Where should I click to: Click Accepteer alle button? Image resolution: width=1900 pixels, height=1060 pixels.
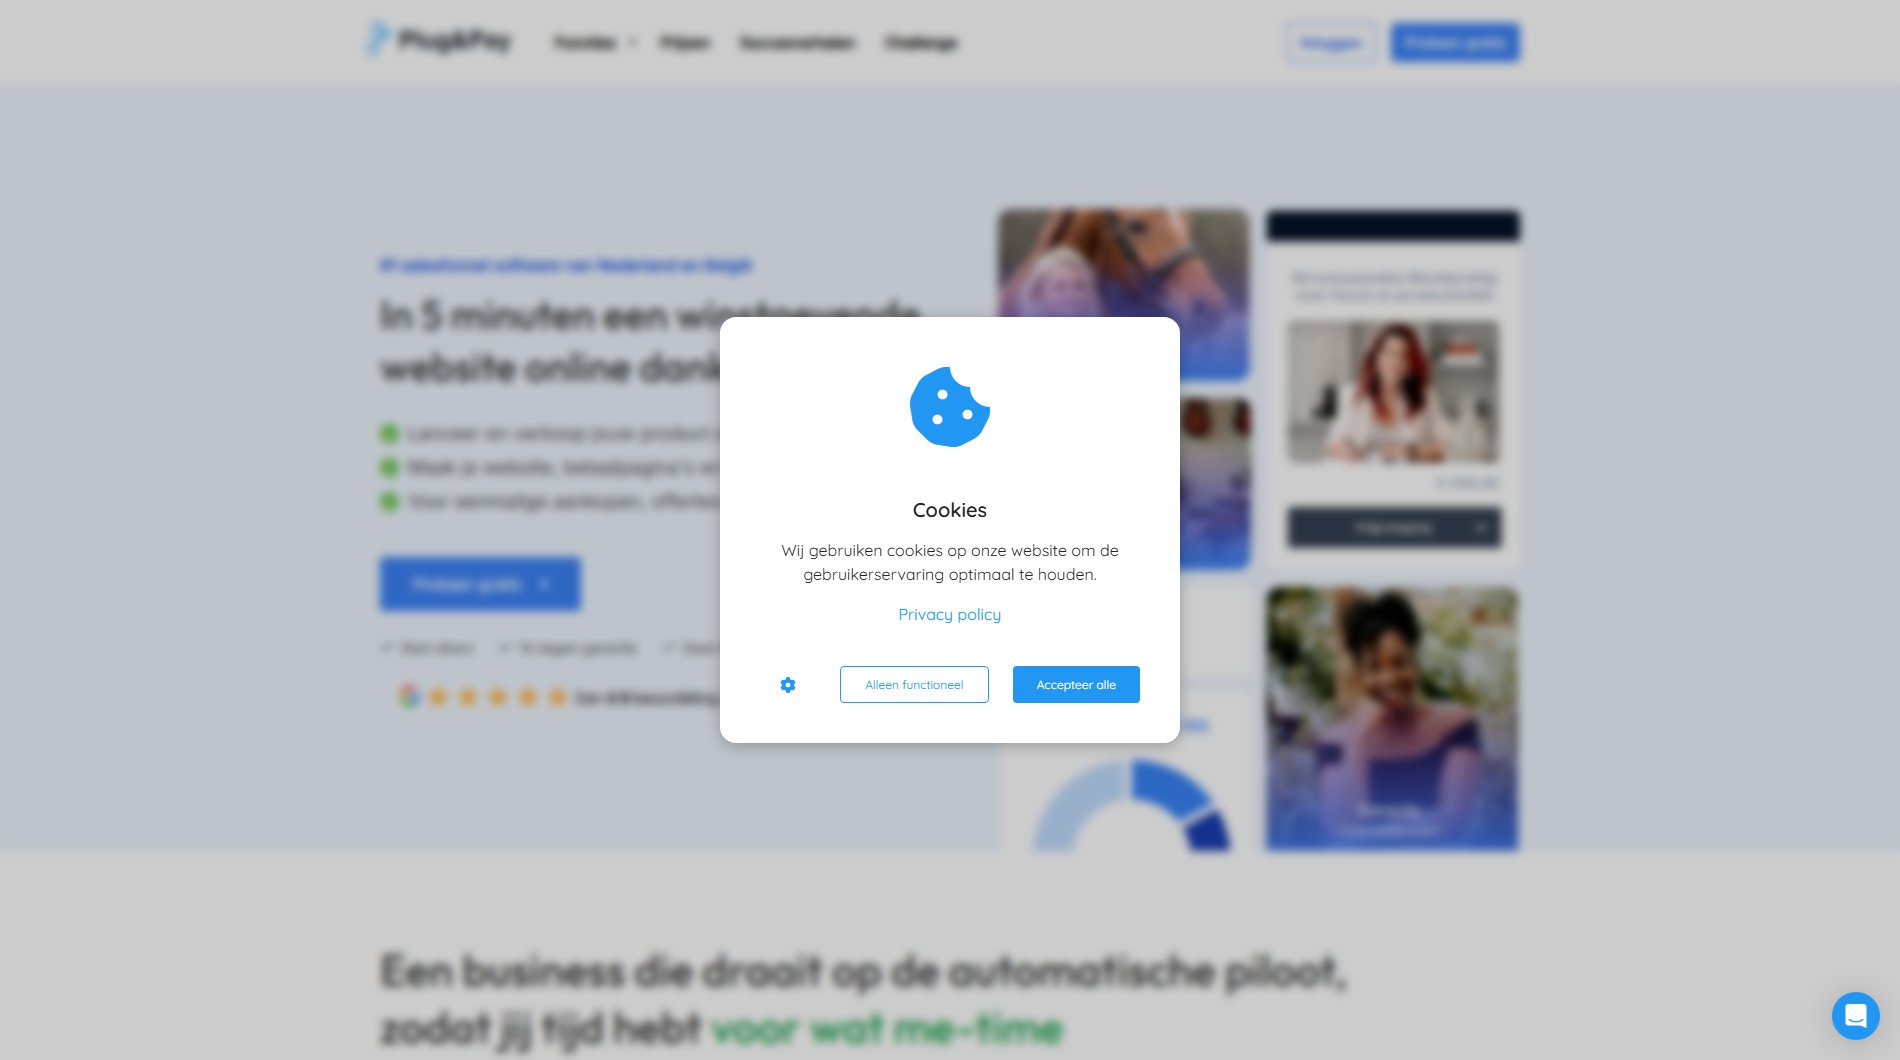(x=1076, y=685)
